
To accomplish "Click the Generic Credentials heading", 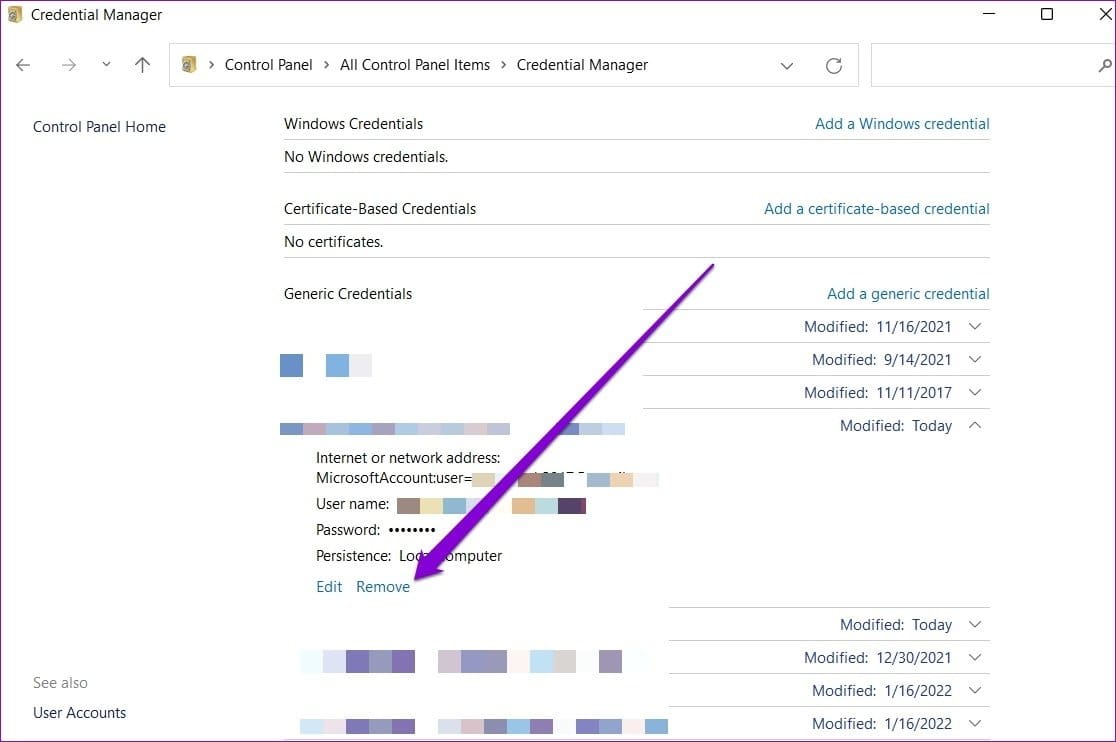I will click(x=347, y=294).
